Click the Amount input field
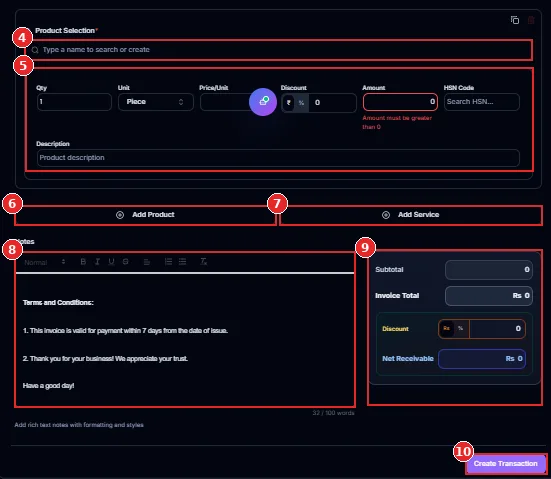 click(x=400, y=102)
